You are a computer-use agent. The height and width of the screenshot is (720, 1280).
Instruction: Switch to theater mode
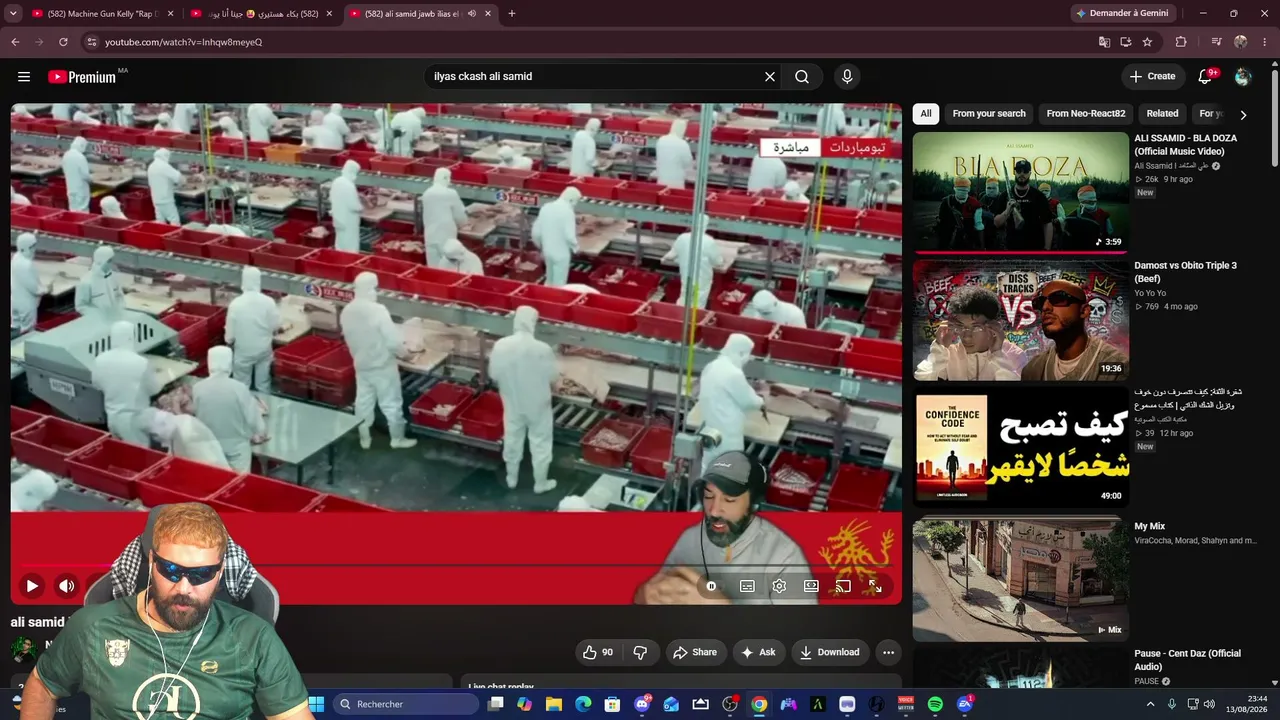pyautogui.click(x=811, y=586)
